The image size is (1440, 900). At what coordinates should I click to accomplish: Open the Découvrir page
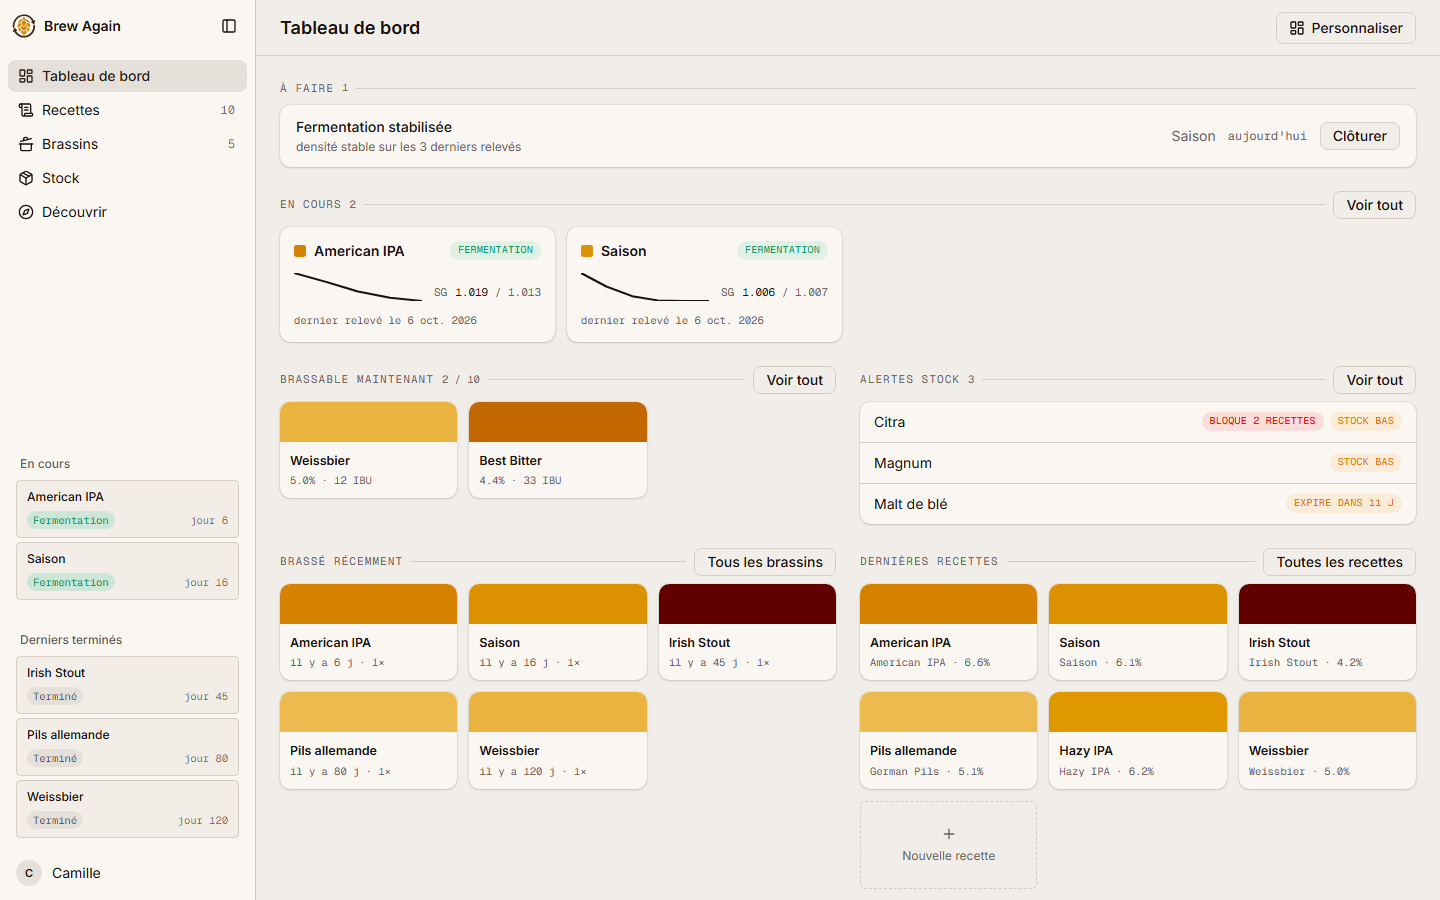[x=127, y=212]
